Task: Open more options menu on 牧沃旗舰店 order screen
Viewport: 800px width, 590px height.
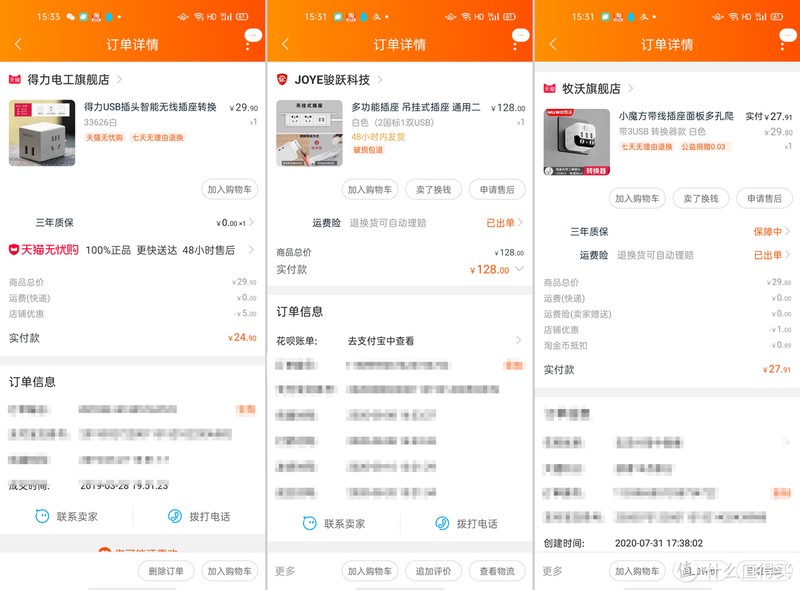Action: pyautogui.click(x=783, y=44)
